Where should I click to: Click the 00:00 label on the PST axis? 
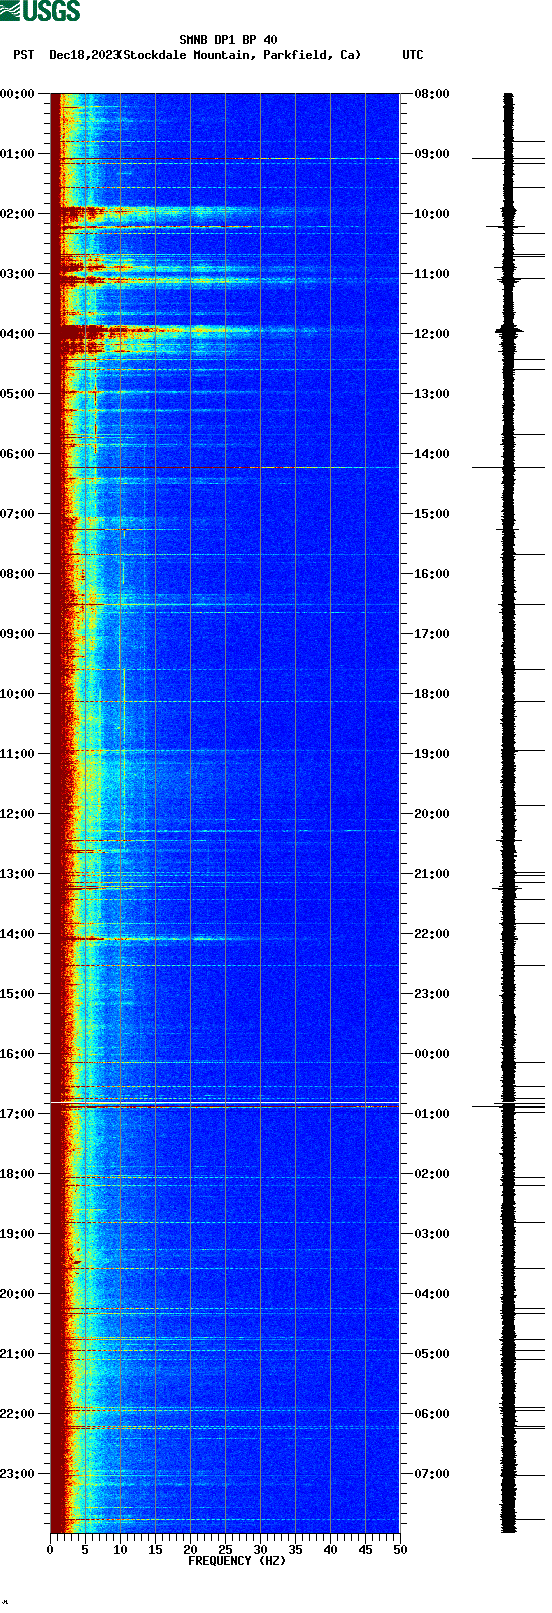(x=18, y=94)
